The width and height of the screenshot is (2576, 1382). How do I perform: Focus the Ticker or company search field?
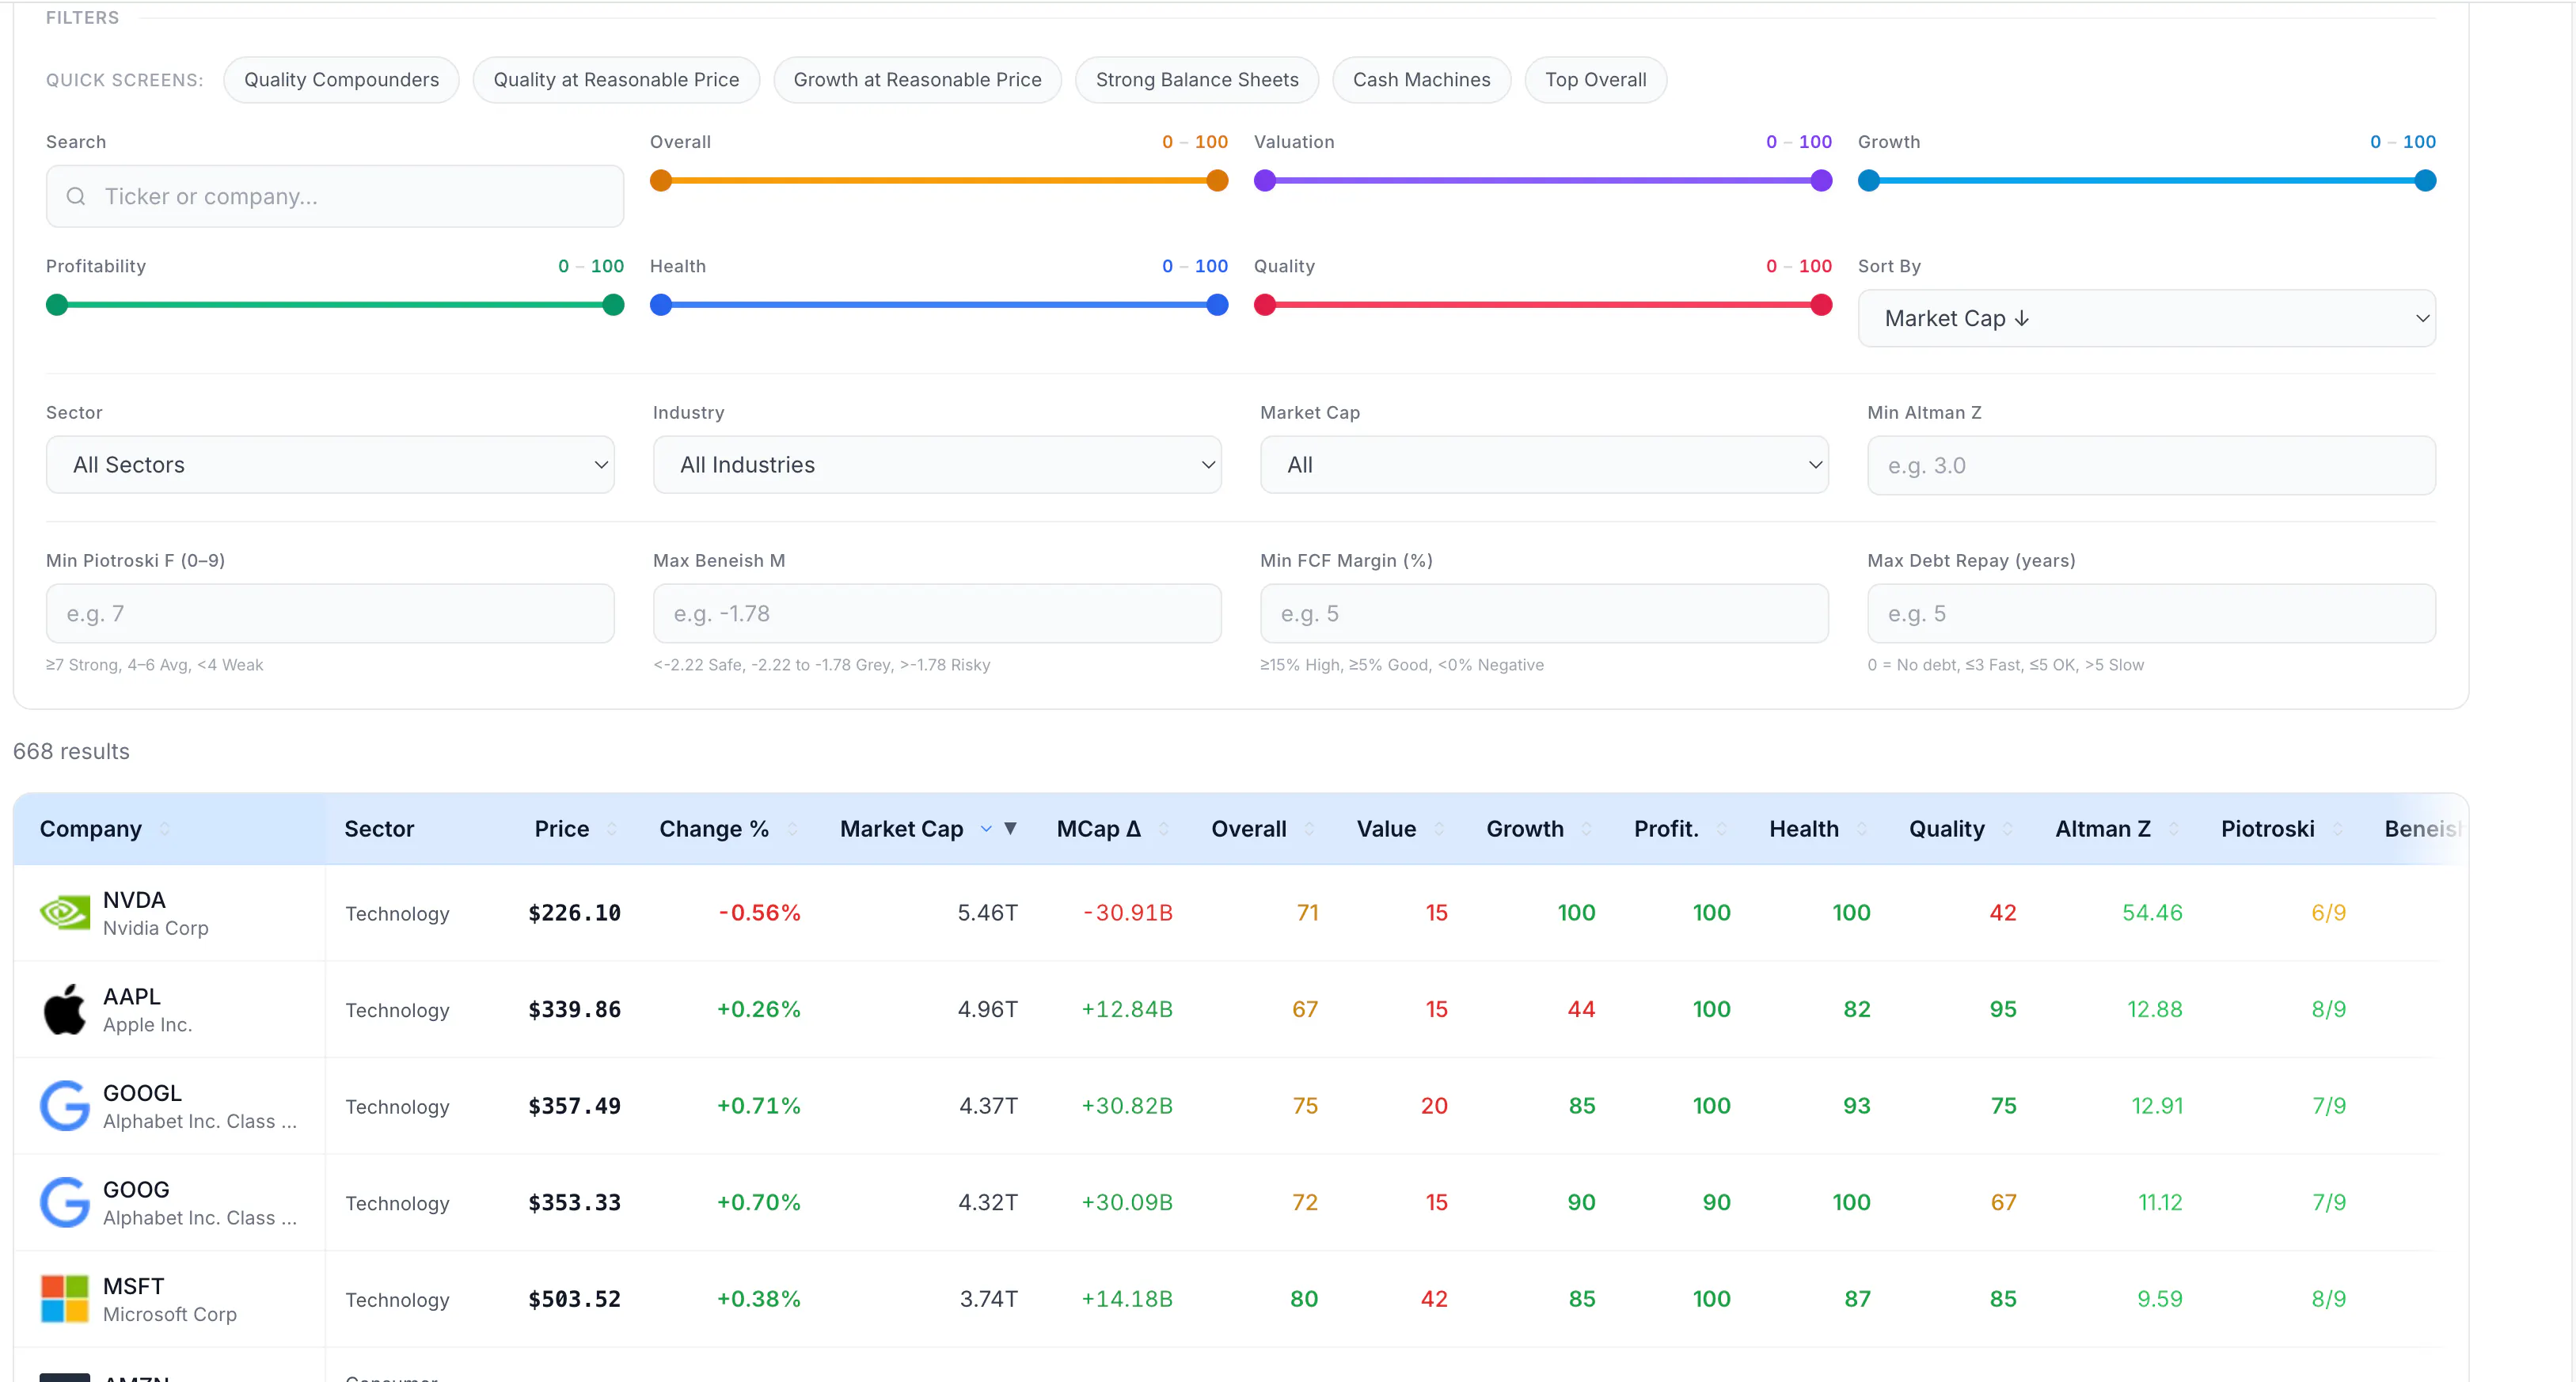335,196
